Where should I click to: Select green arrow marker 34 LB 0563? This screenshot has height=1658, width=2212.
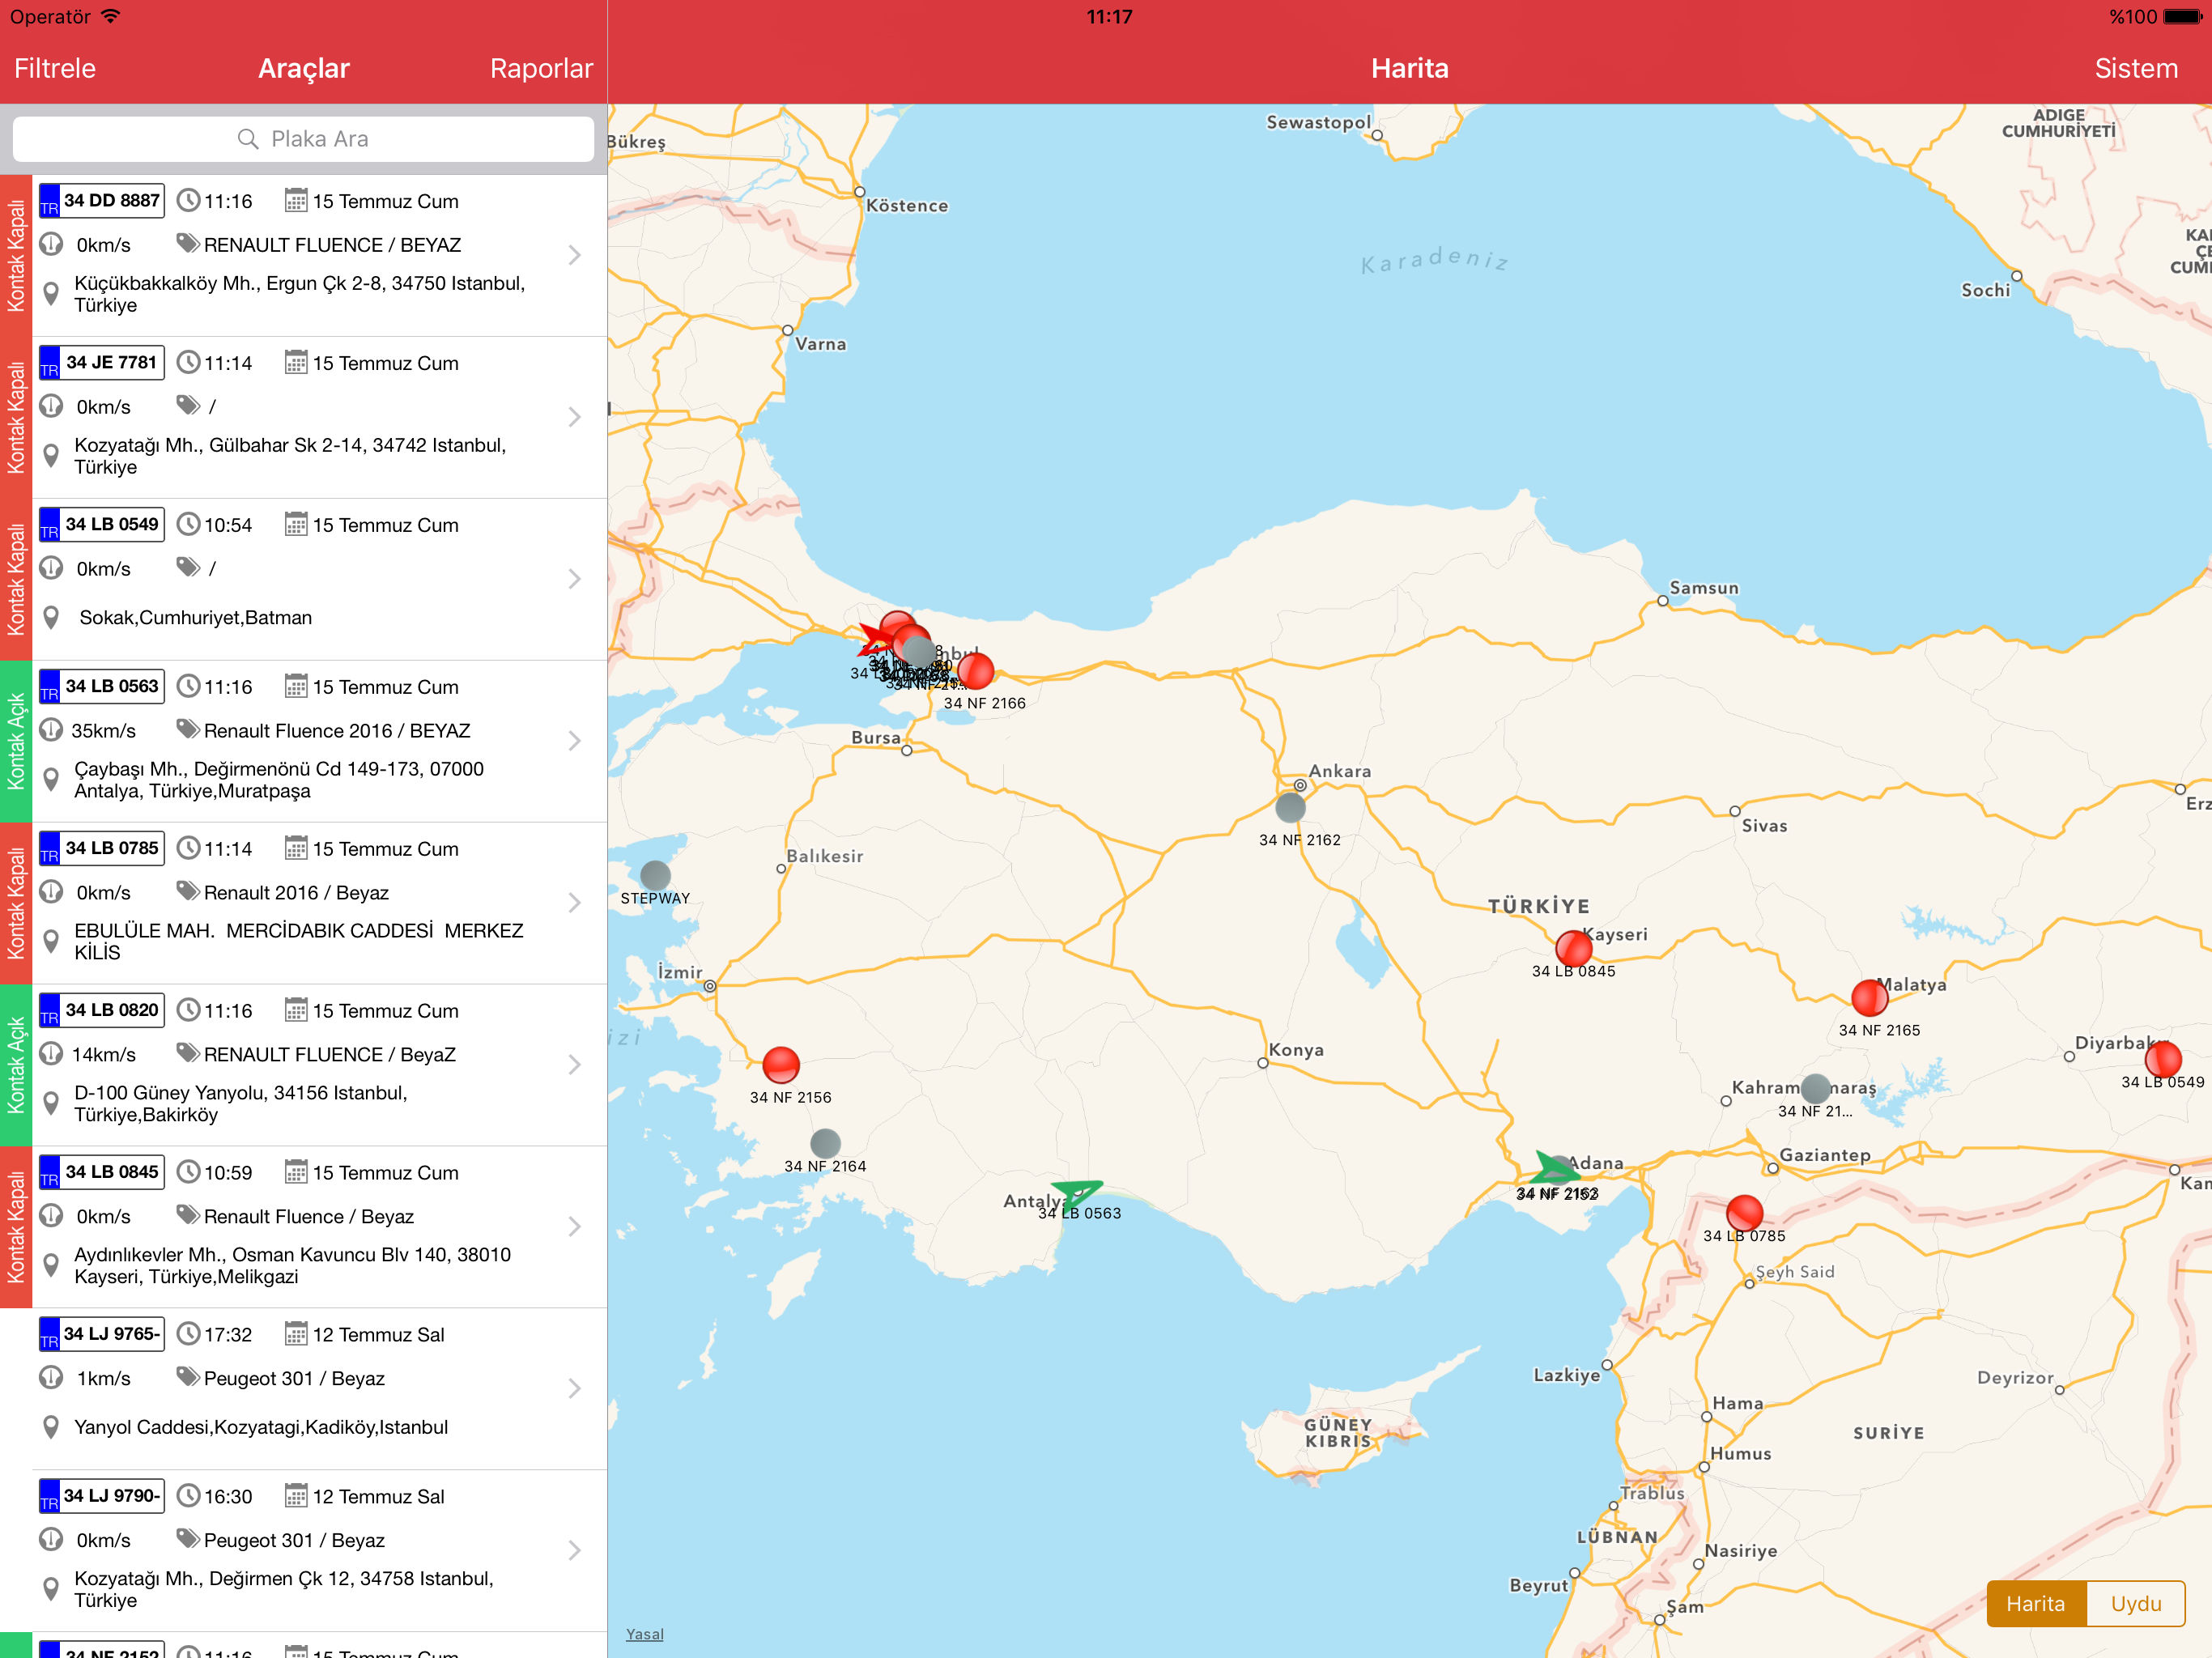coord(1078,1193)
